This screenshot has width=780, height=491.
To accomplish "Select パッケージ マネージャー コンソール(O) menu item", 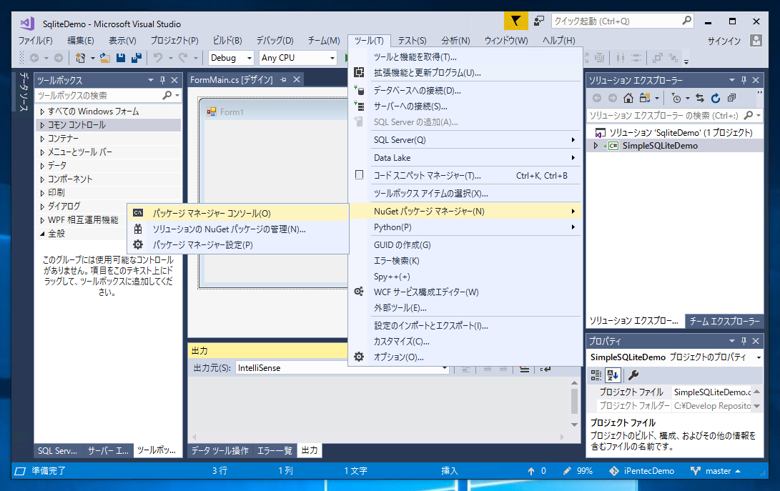I will pyautogui.click(x=238, y=213).
